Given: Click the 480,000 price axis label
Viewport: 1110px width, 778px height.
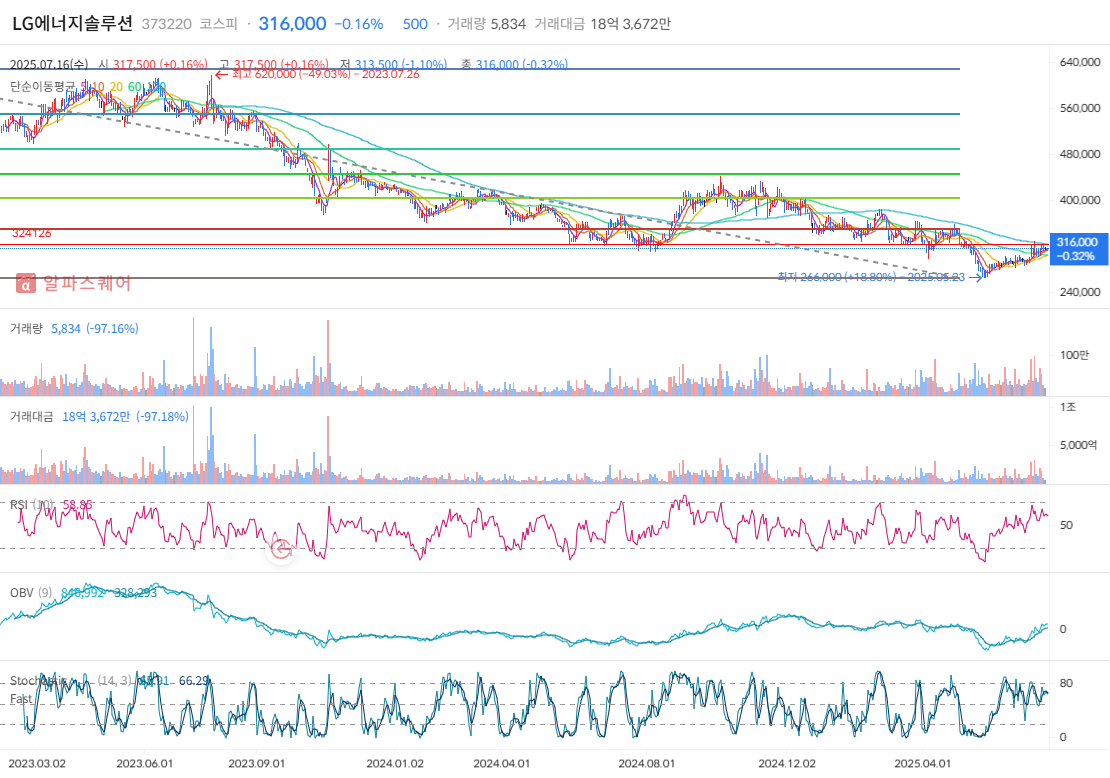Looking at the screenshot, I should tap(1080, 154).
